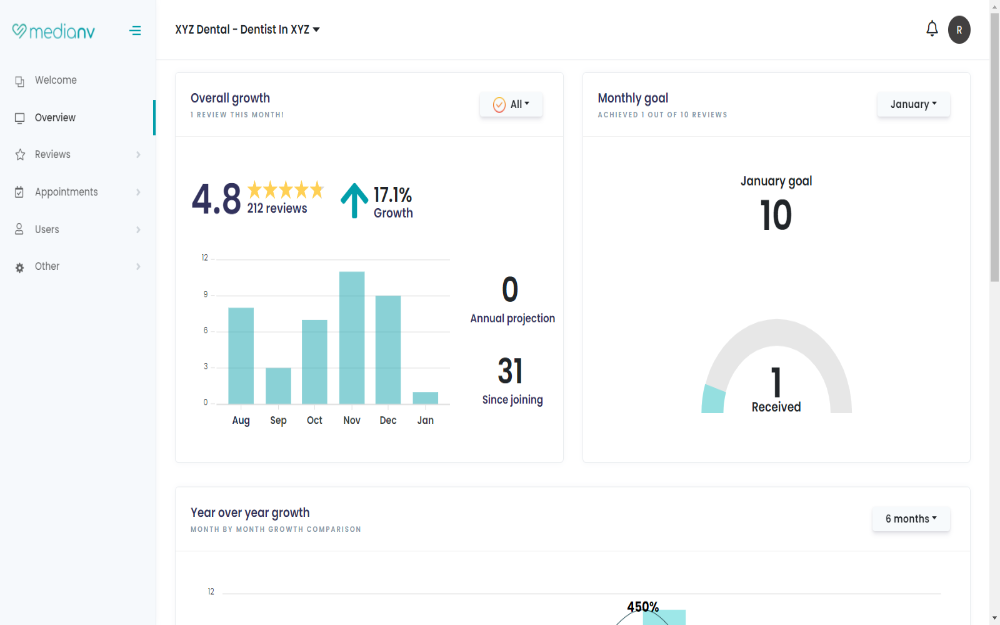Open the XYZ Dental location dropdown
The width and height of the screenshot is (1000, 625).
point(247,30)
